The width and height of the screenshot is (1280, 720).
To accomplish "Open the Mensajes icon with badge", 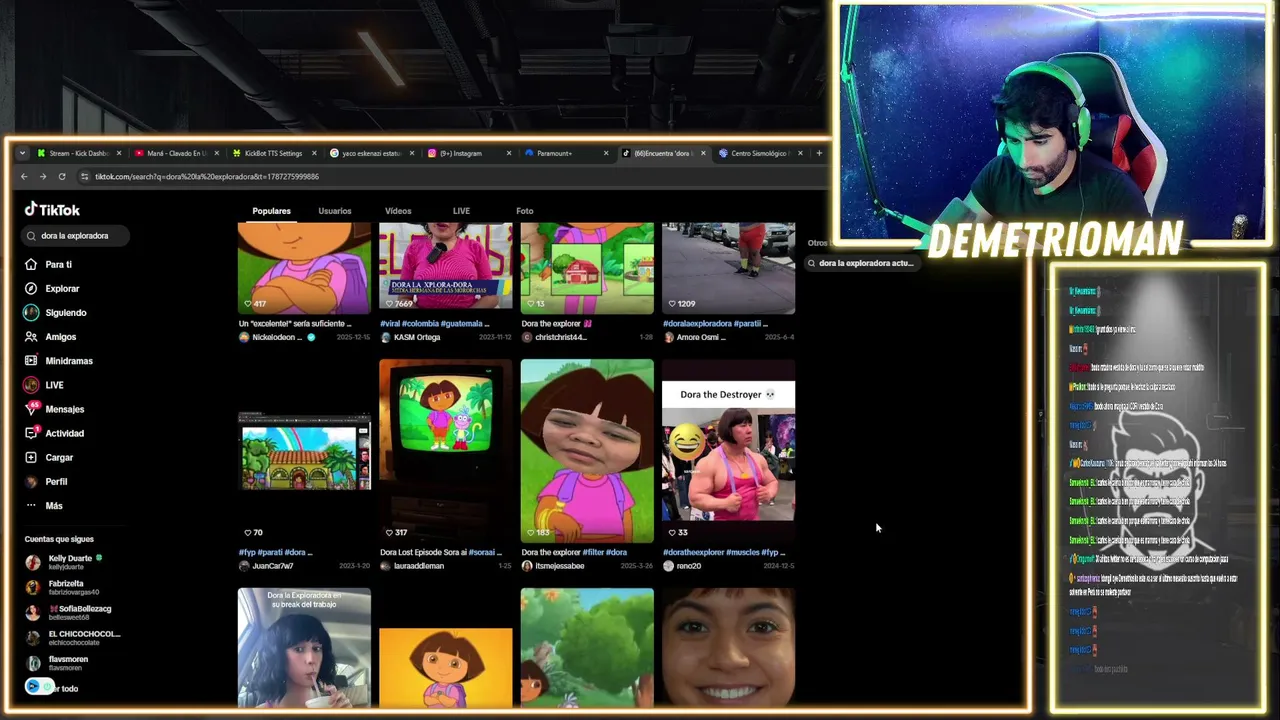I will (x=31, y=409).
